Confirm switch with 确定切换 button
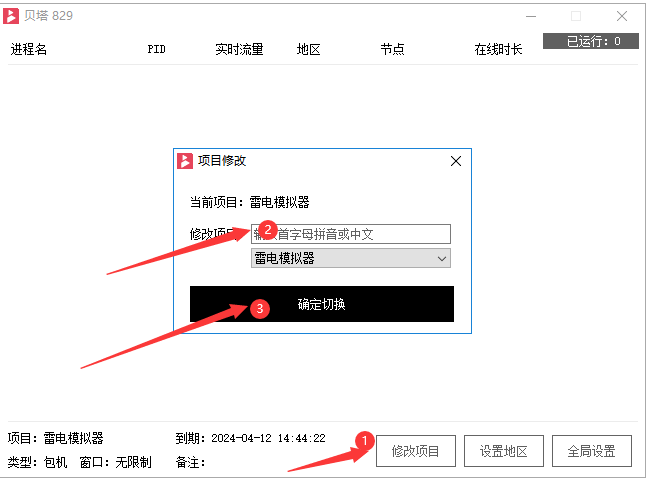The image size is (649, 480). (x=322, y=304)
